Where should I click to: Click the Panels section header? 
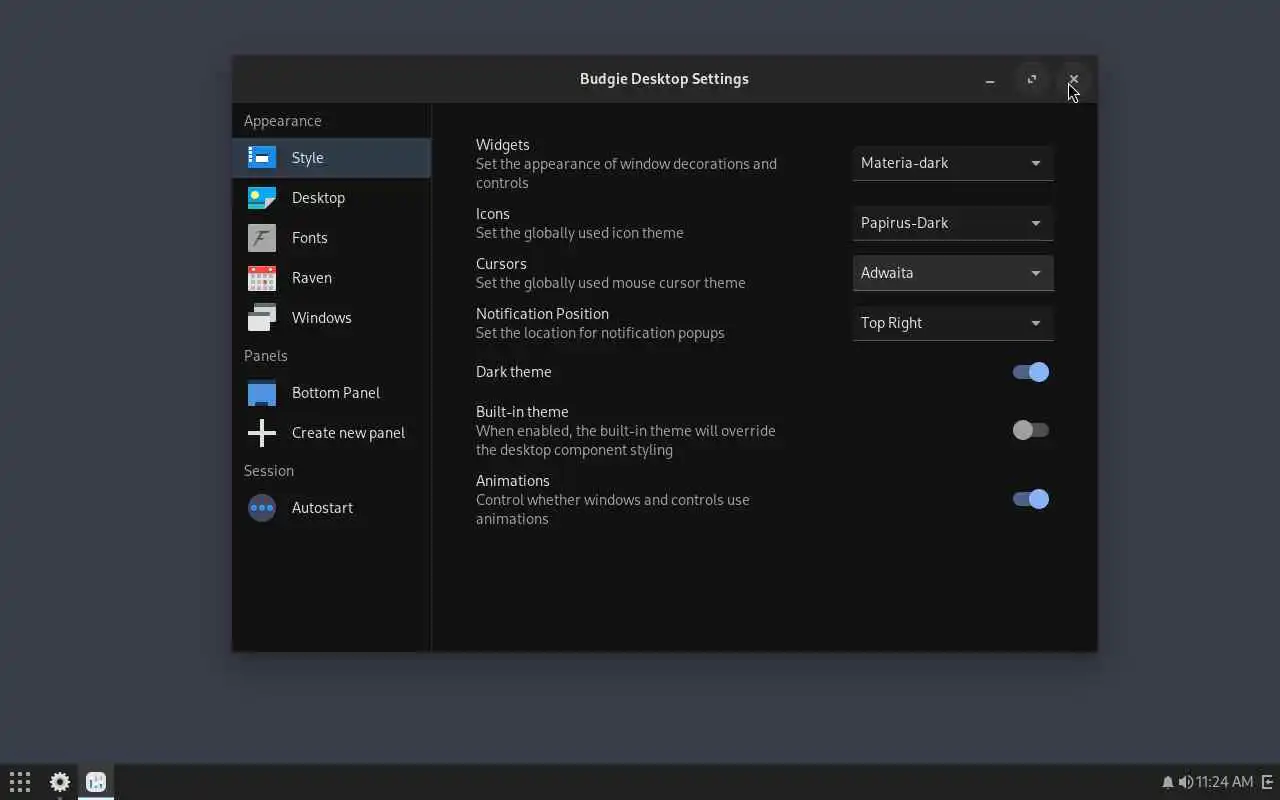click(x=266, y=356)
